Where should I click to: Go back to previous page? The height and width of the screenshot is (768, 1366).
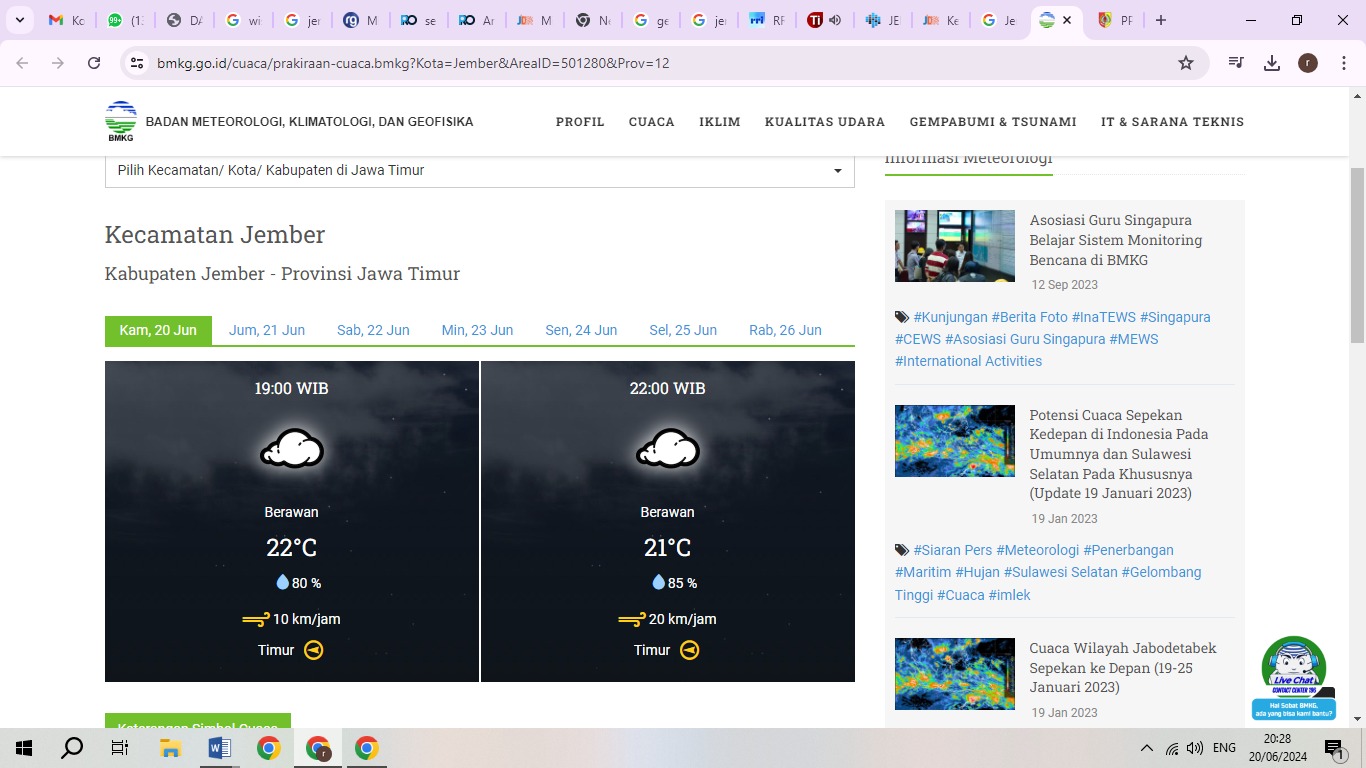coord(22,63)
